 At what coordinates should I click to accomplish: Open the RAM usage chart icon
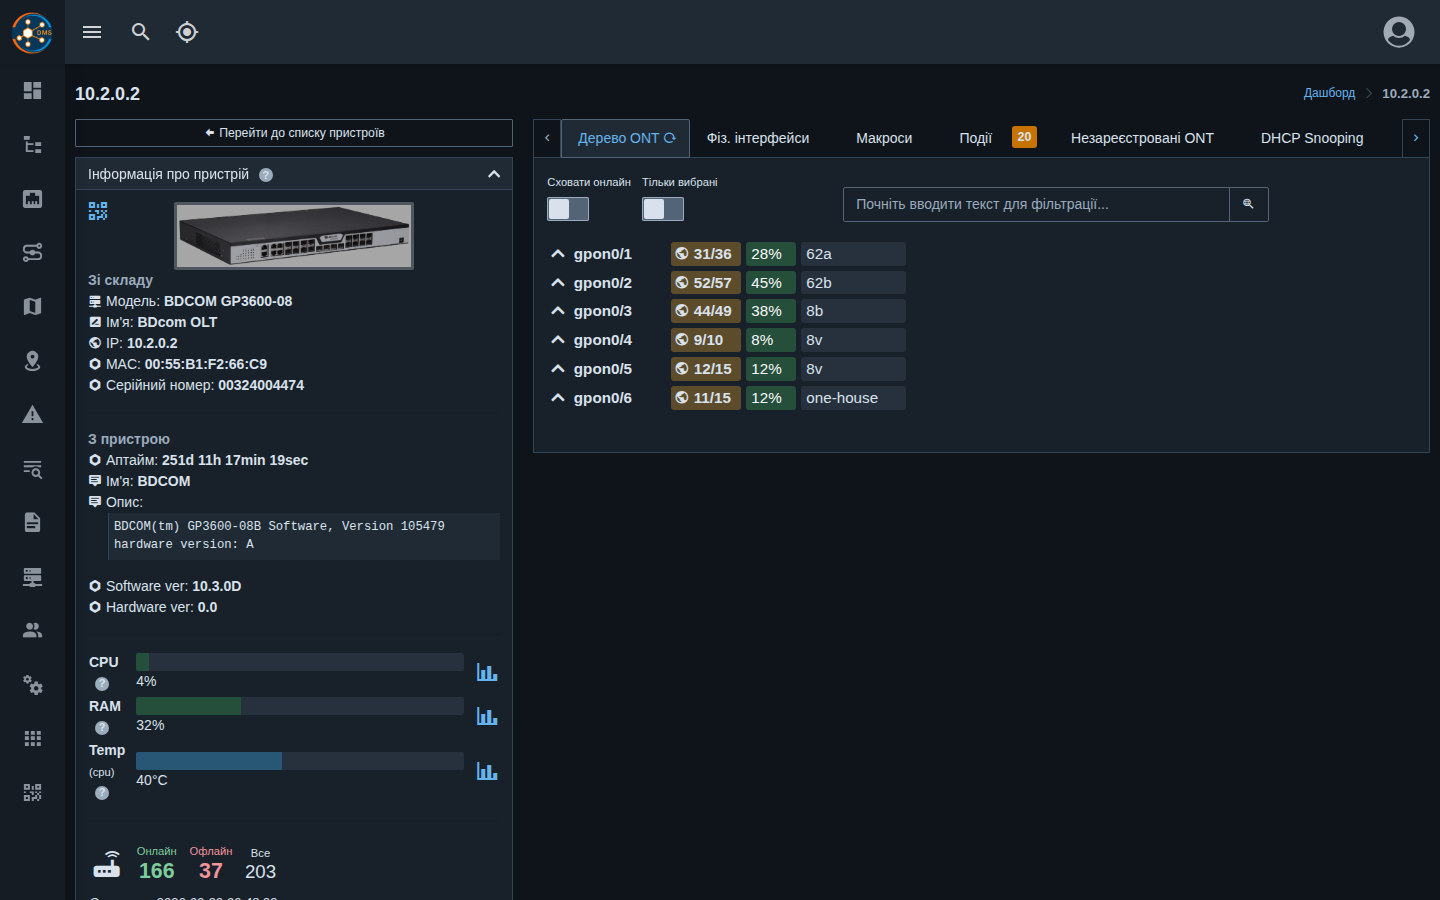point(487,716)
